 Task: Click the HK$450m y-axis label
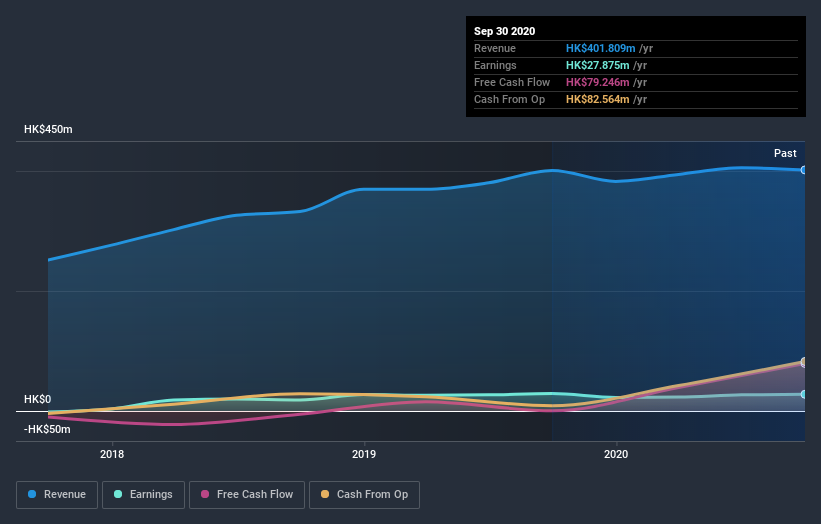[48, 129]
